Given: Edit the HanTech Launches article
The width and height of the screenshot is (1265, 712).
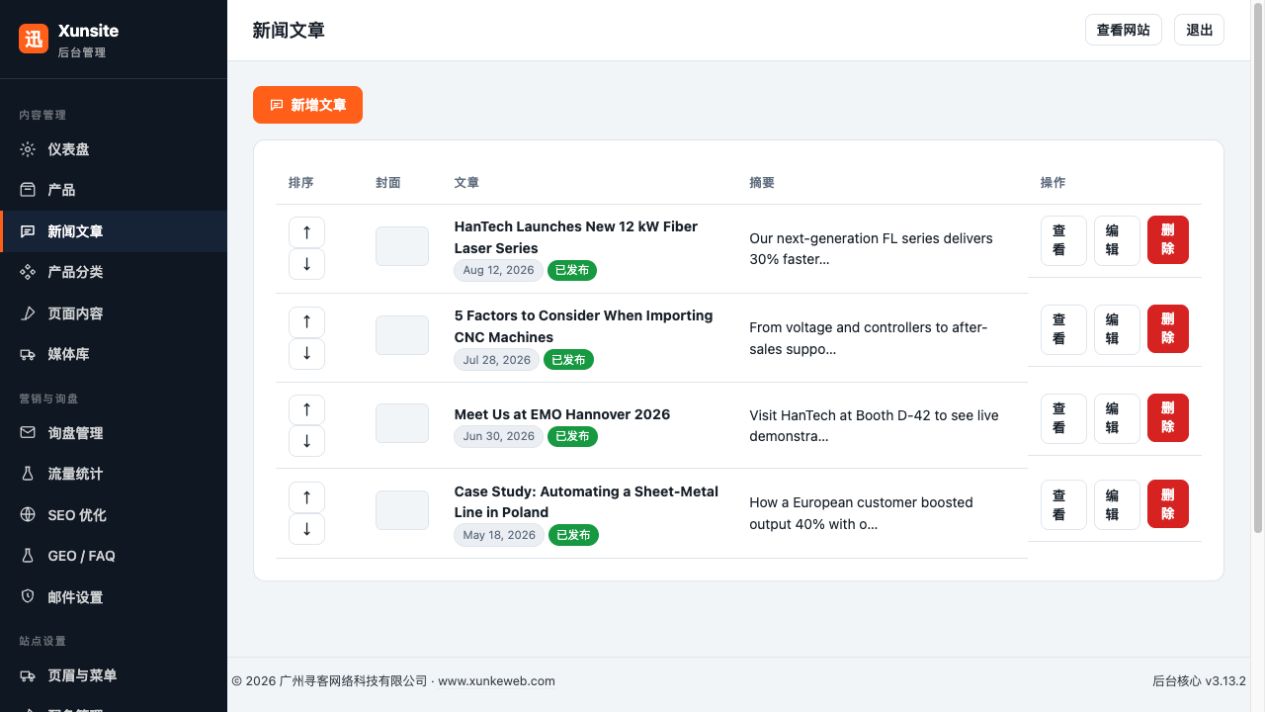Looking at the screenshot, I should [1117, 241].
